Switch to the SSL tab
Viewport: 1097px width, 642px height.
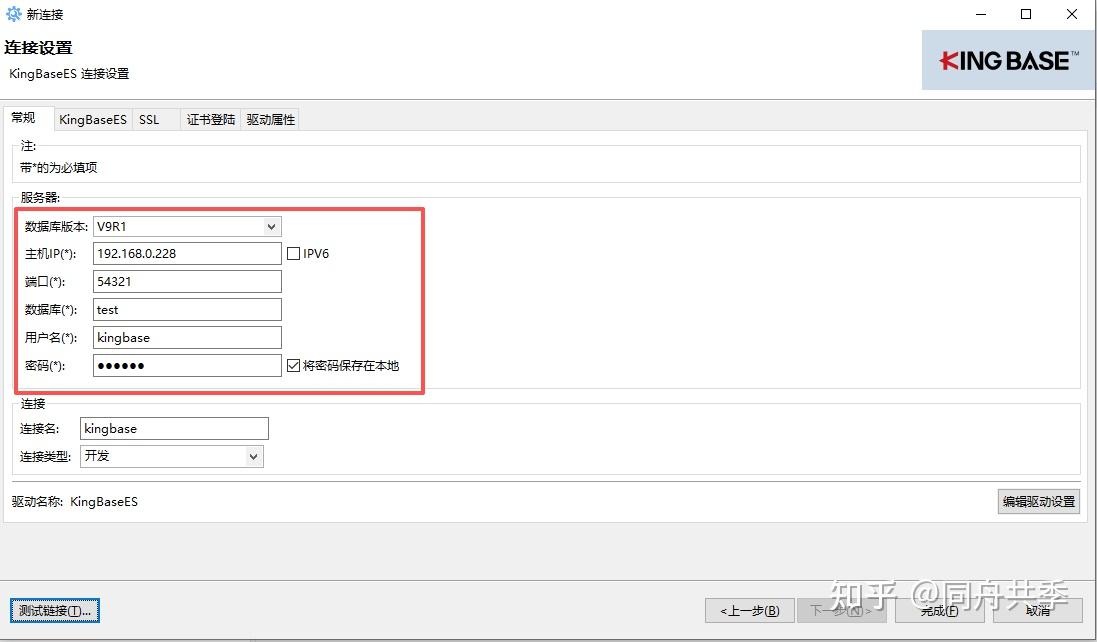pyautogui.click(x=148, y=119)
